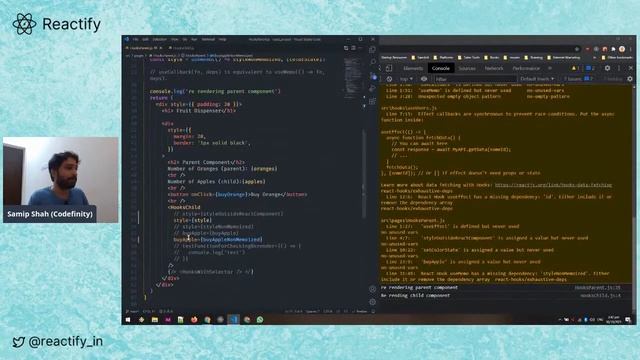Click the Buy Orange button code line
640x360 pixels.
[237, 194]
